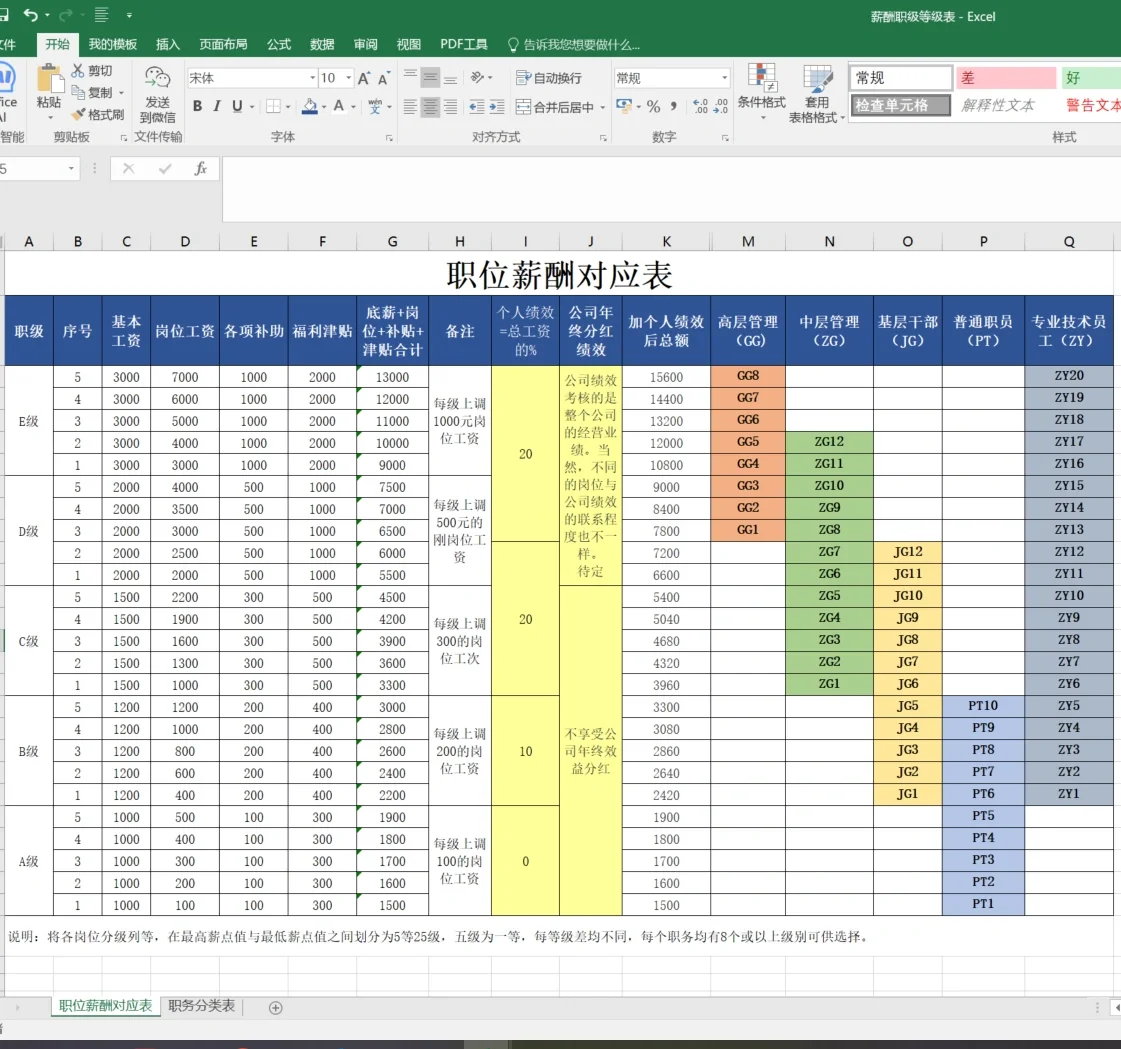Increase indent icon

point(497,107)
